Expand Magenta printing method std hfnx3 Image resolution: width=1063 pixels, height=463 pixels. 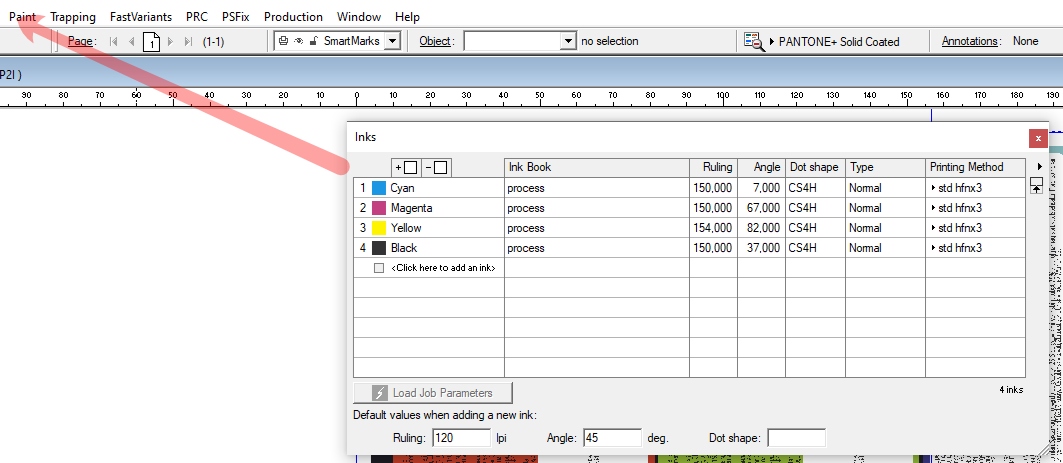click(934, 208)
